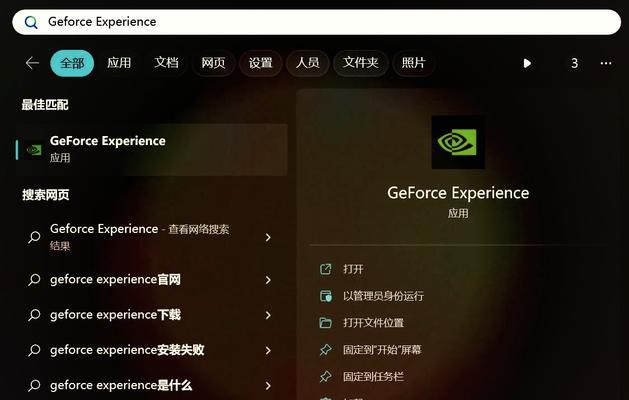Choose 打开文件位置
629x400 pixels.
point(373,323)
